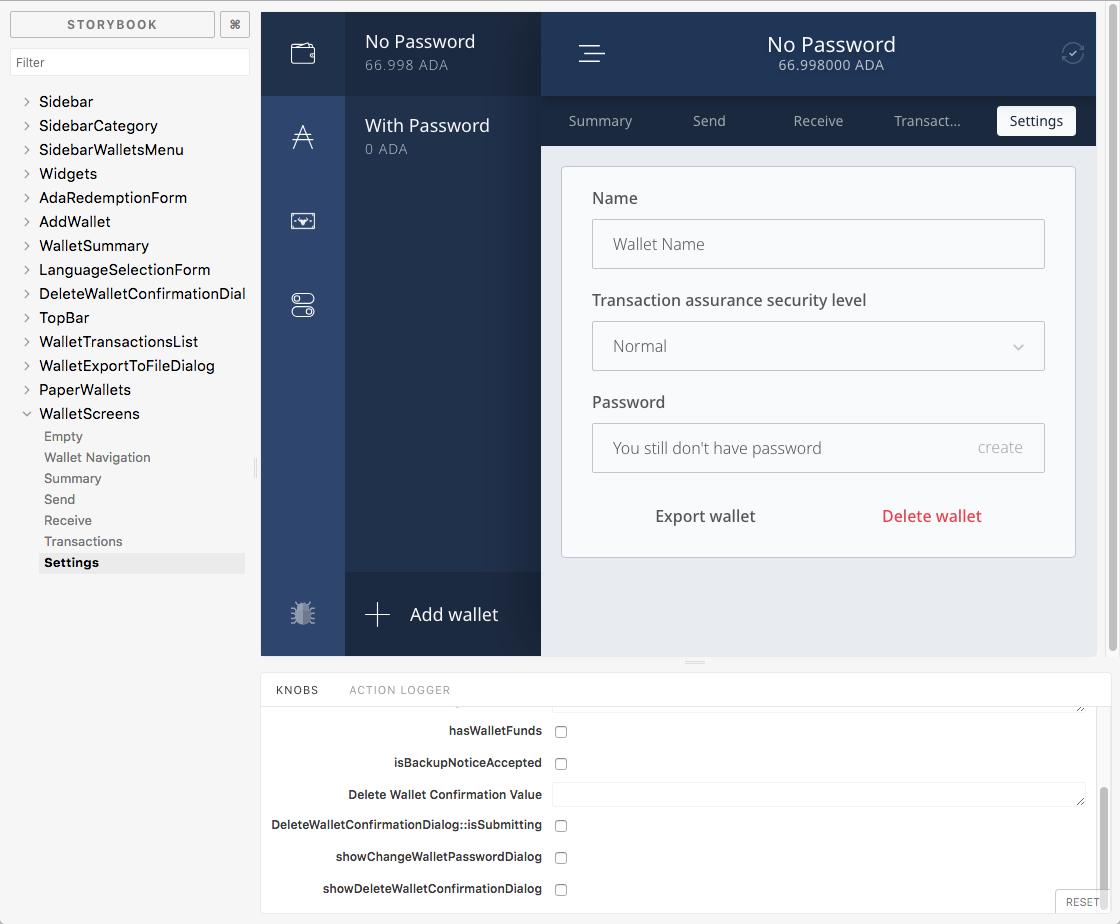1120x924 pixels.
Task: Click the sync status checkmark icon
Action: point(1072,54)
